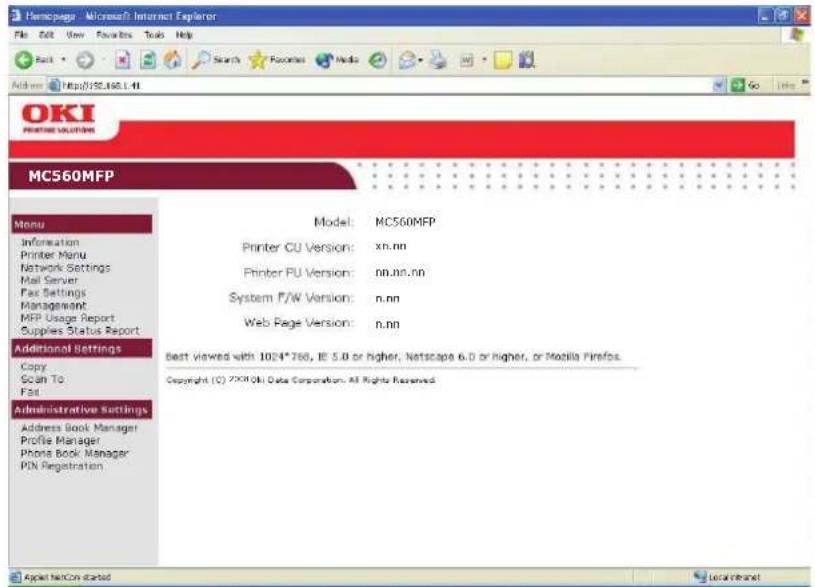Open the File menu
The height and width of the screenshot is (587, 815).
[21, 35]
